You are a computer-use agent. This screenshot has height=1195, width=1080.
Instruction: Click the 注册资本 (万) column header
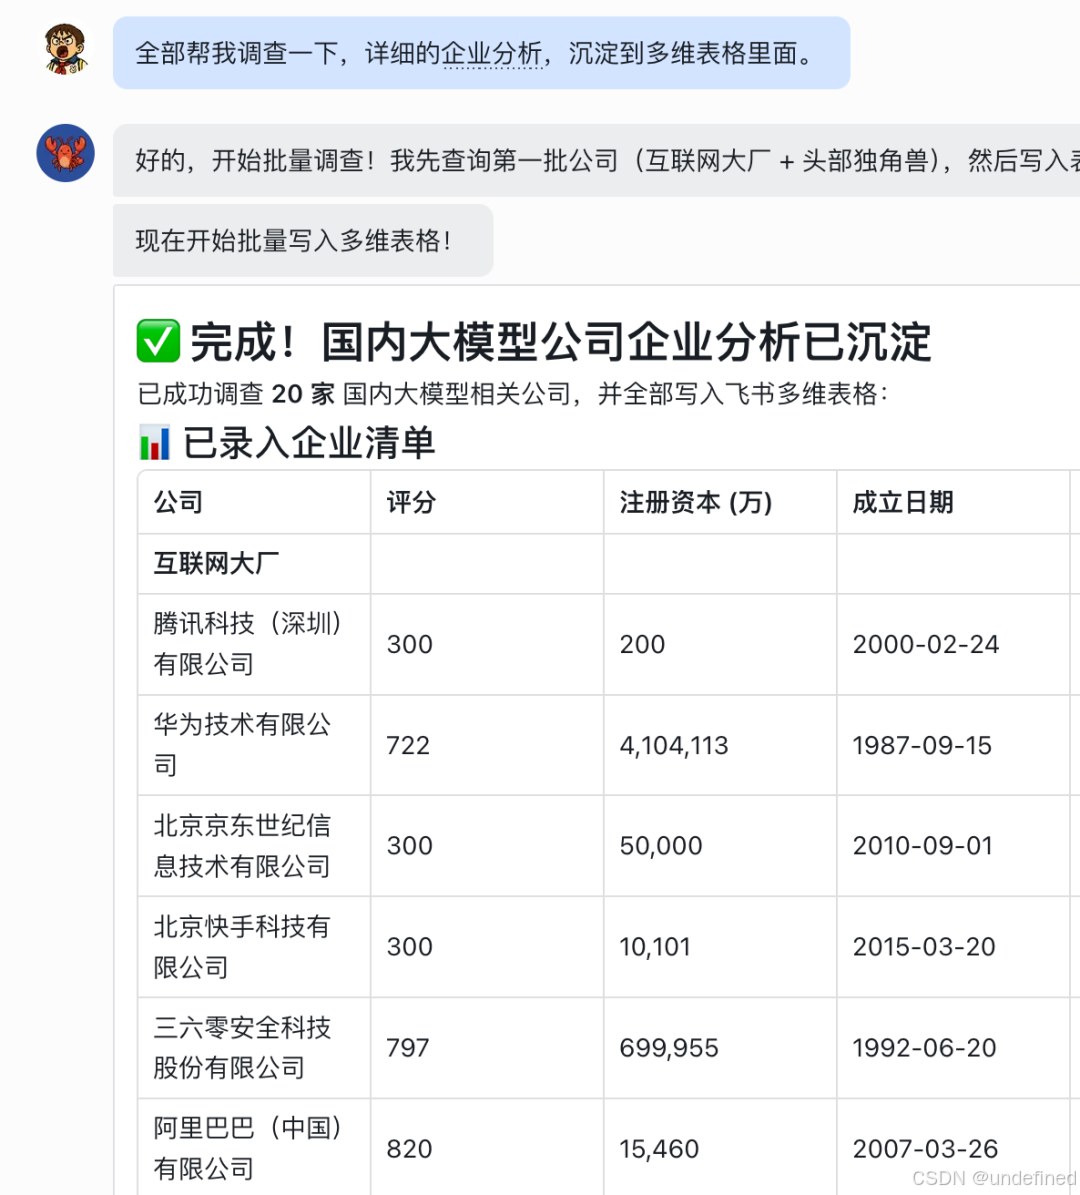tap(720, 502)
